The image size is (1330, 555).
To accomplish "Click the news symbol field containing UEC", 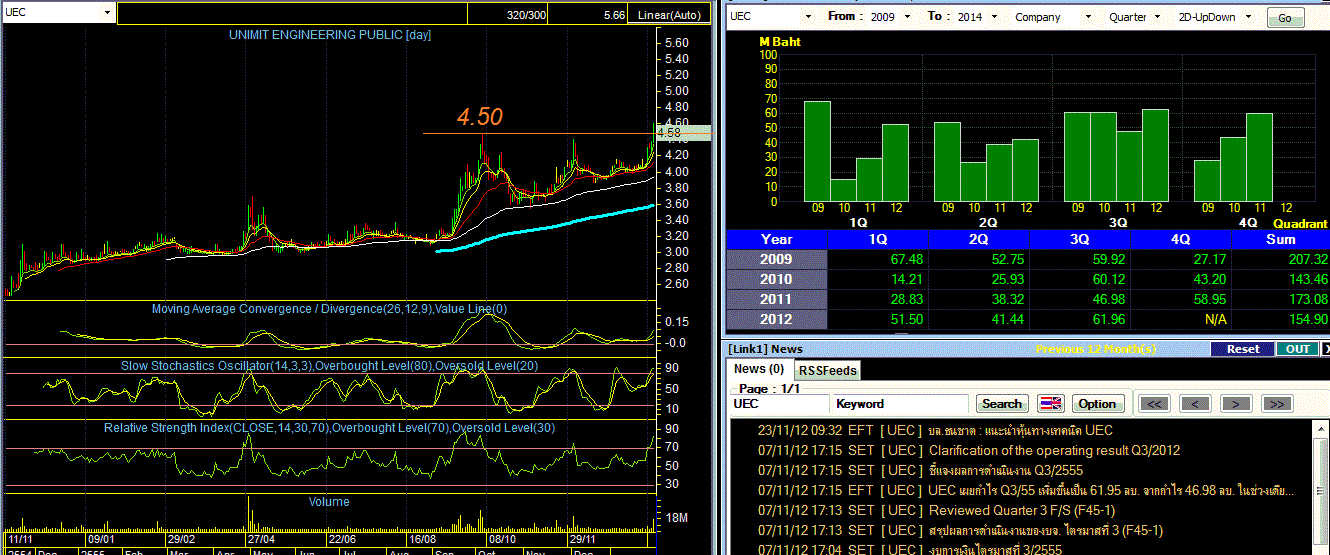I will tap(780, 404).
